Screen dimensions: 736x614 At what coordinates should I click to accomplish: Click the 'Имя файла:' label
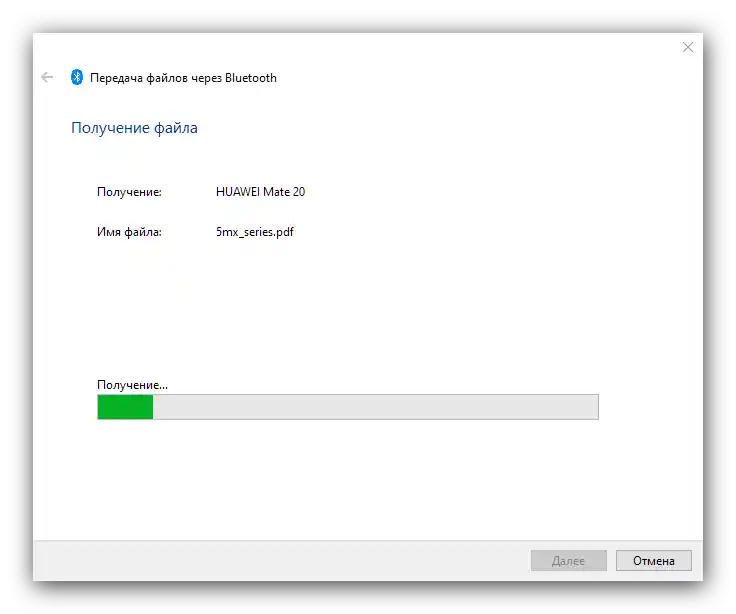pyautogui.click(x=129, y=232)
